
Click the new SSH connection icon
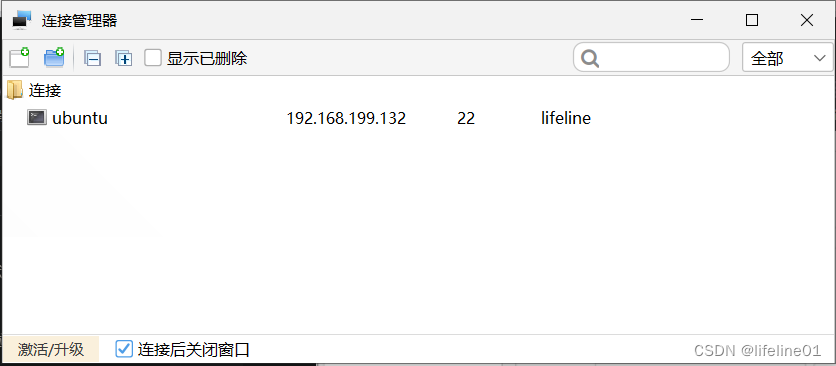[19, 58]
